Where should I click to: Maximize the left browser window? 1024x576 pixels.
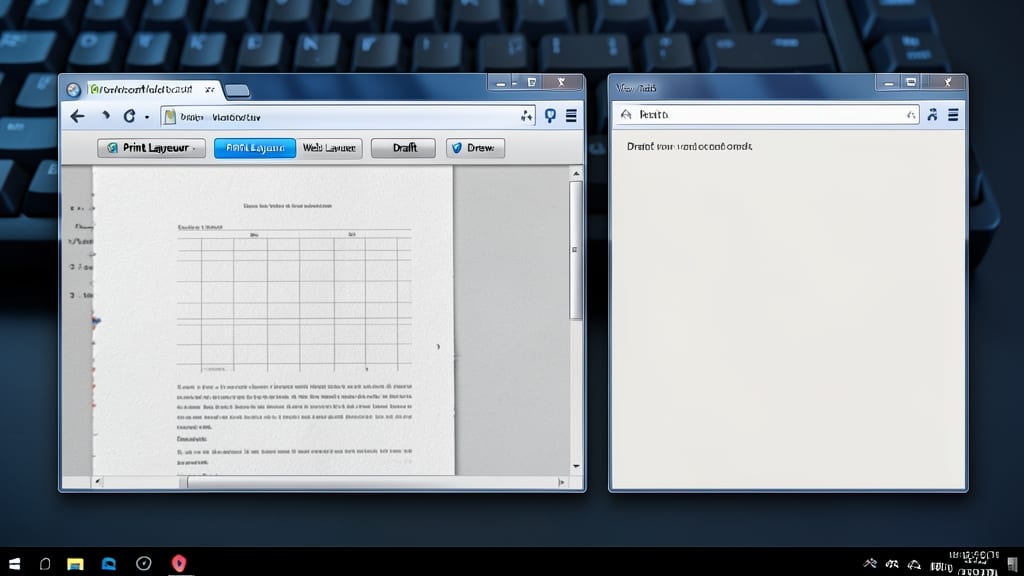532,82
